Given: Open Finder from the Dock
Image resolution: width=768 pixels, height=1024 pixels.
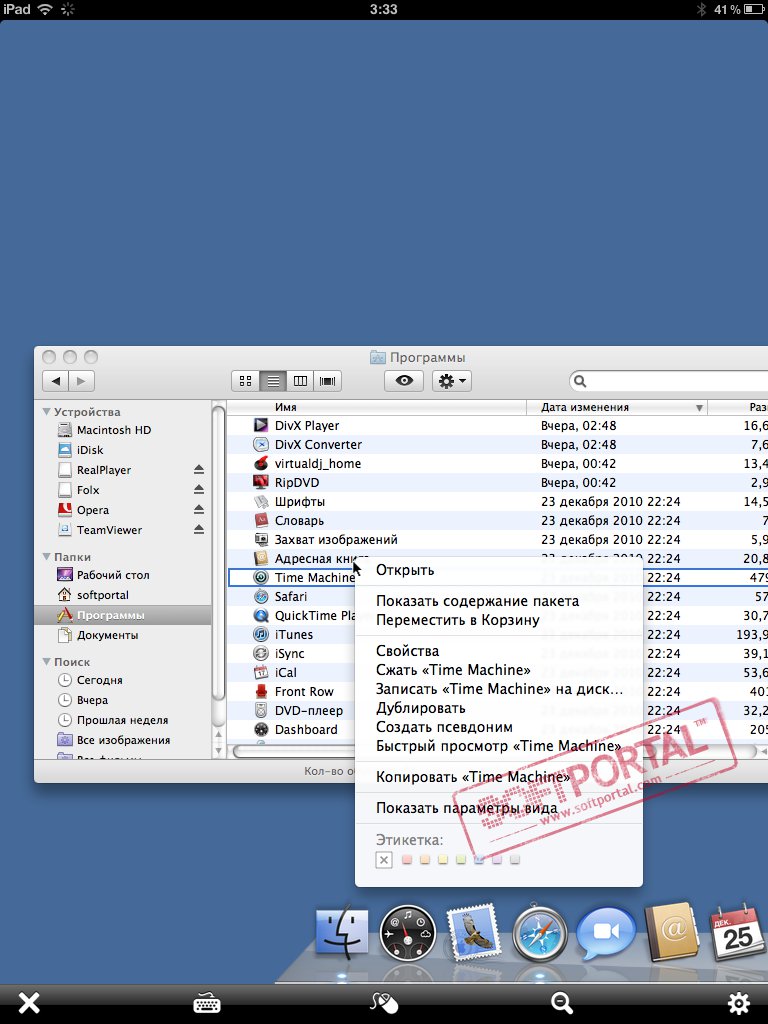Looking at the screenshot, I should coord(342,933).
